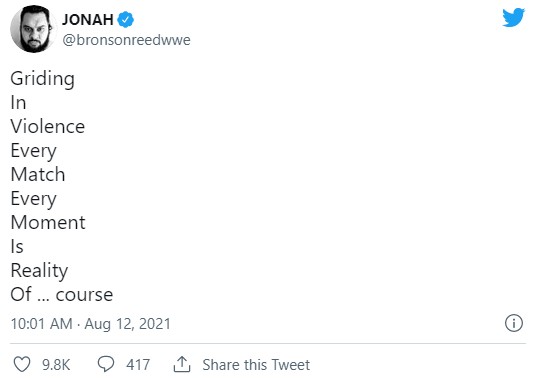Click the word Violence in the tweet
The width and height of the screenshot is (535, 378).
[x=47, y=127]
